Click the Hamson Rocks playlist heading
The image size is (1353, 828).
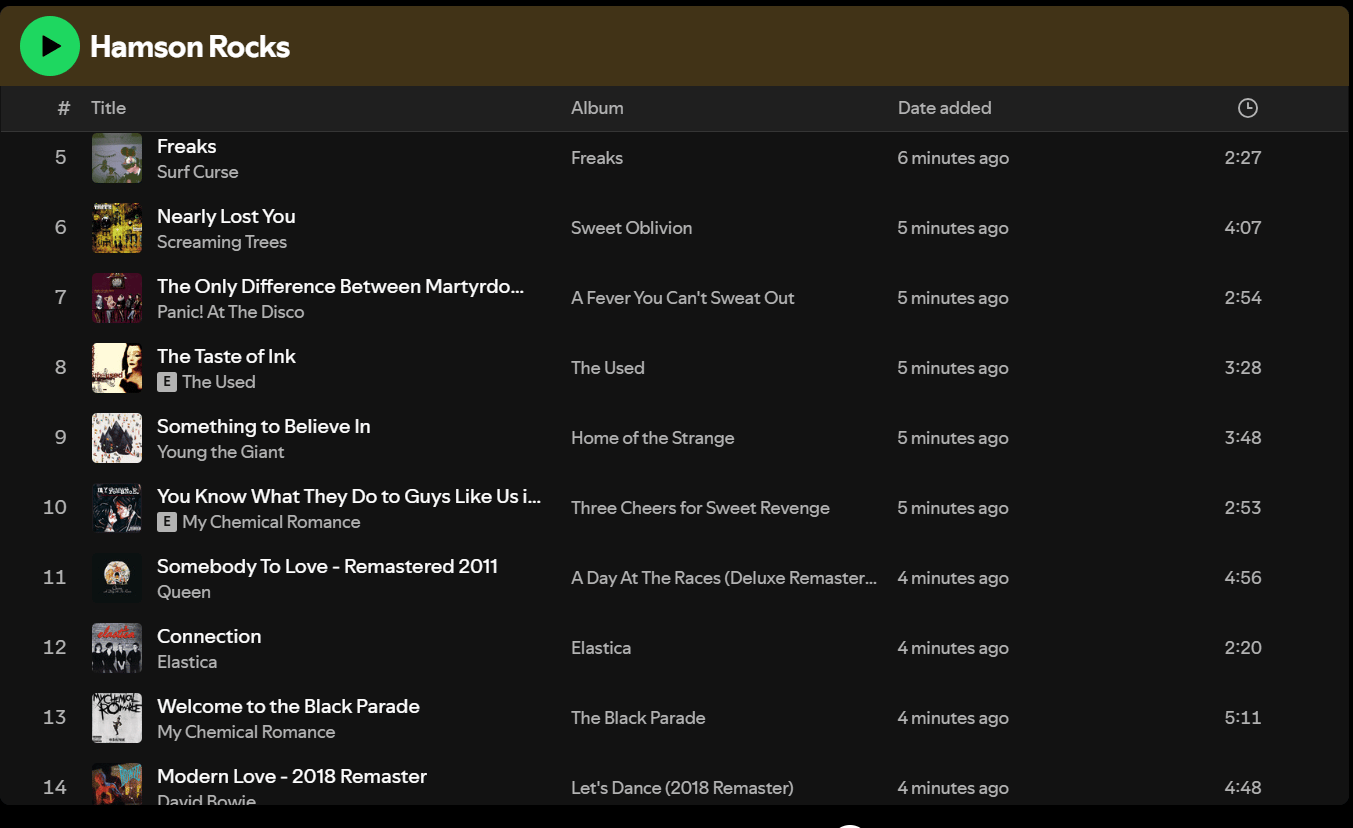[x=190, y=47]
